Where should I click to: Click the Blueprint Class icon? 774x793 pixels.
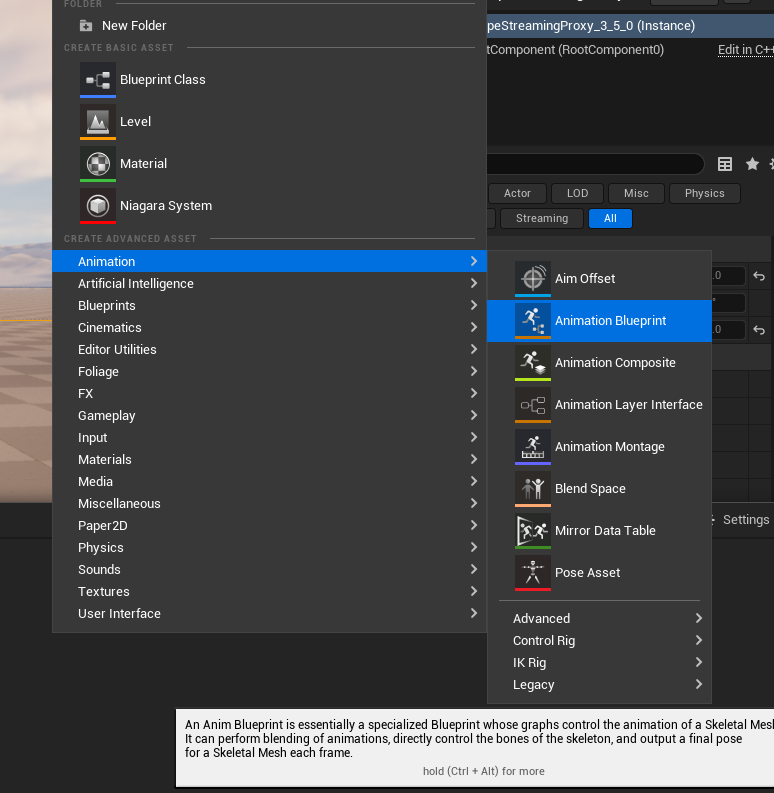tap(98, 79)
